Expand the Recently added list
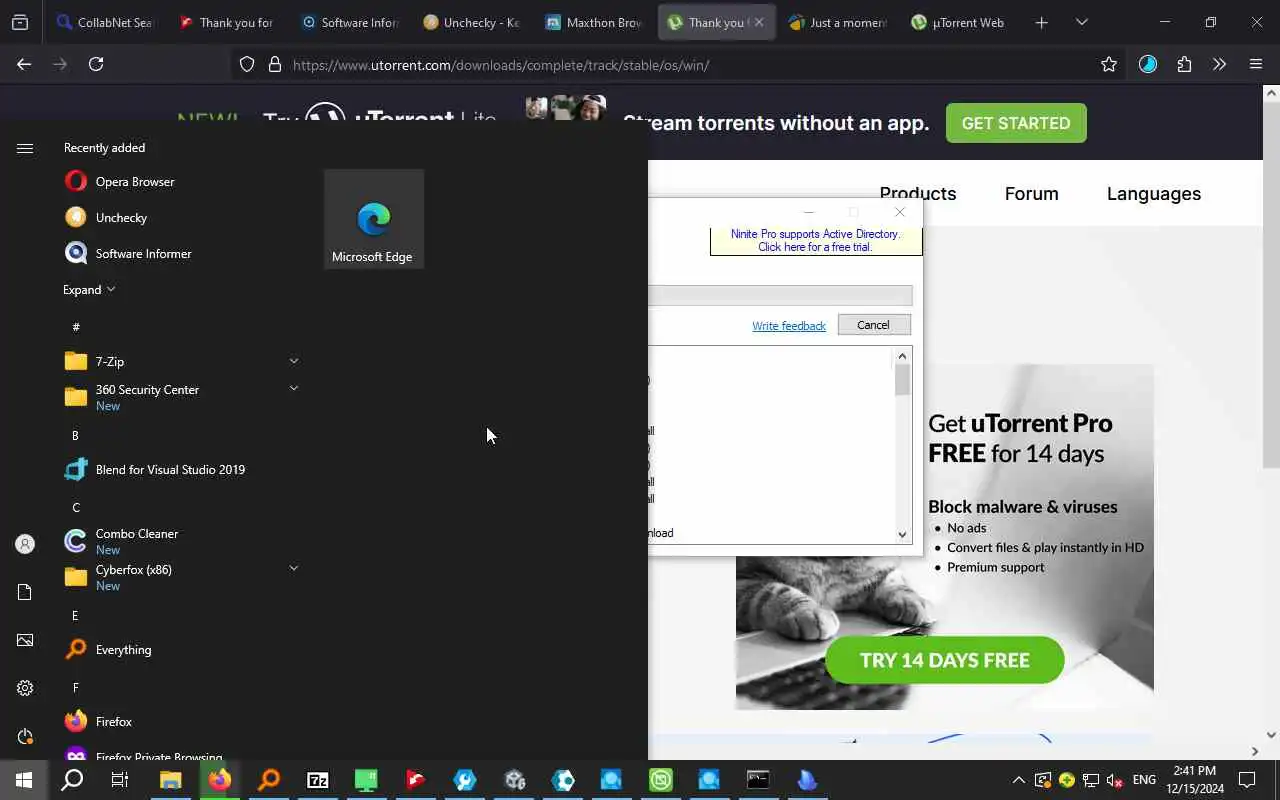The width and height of the screenshot is (1280, 800). coord(89,289)
